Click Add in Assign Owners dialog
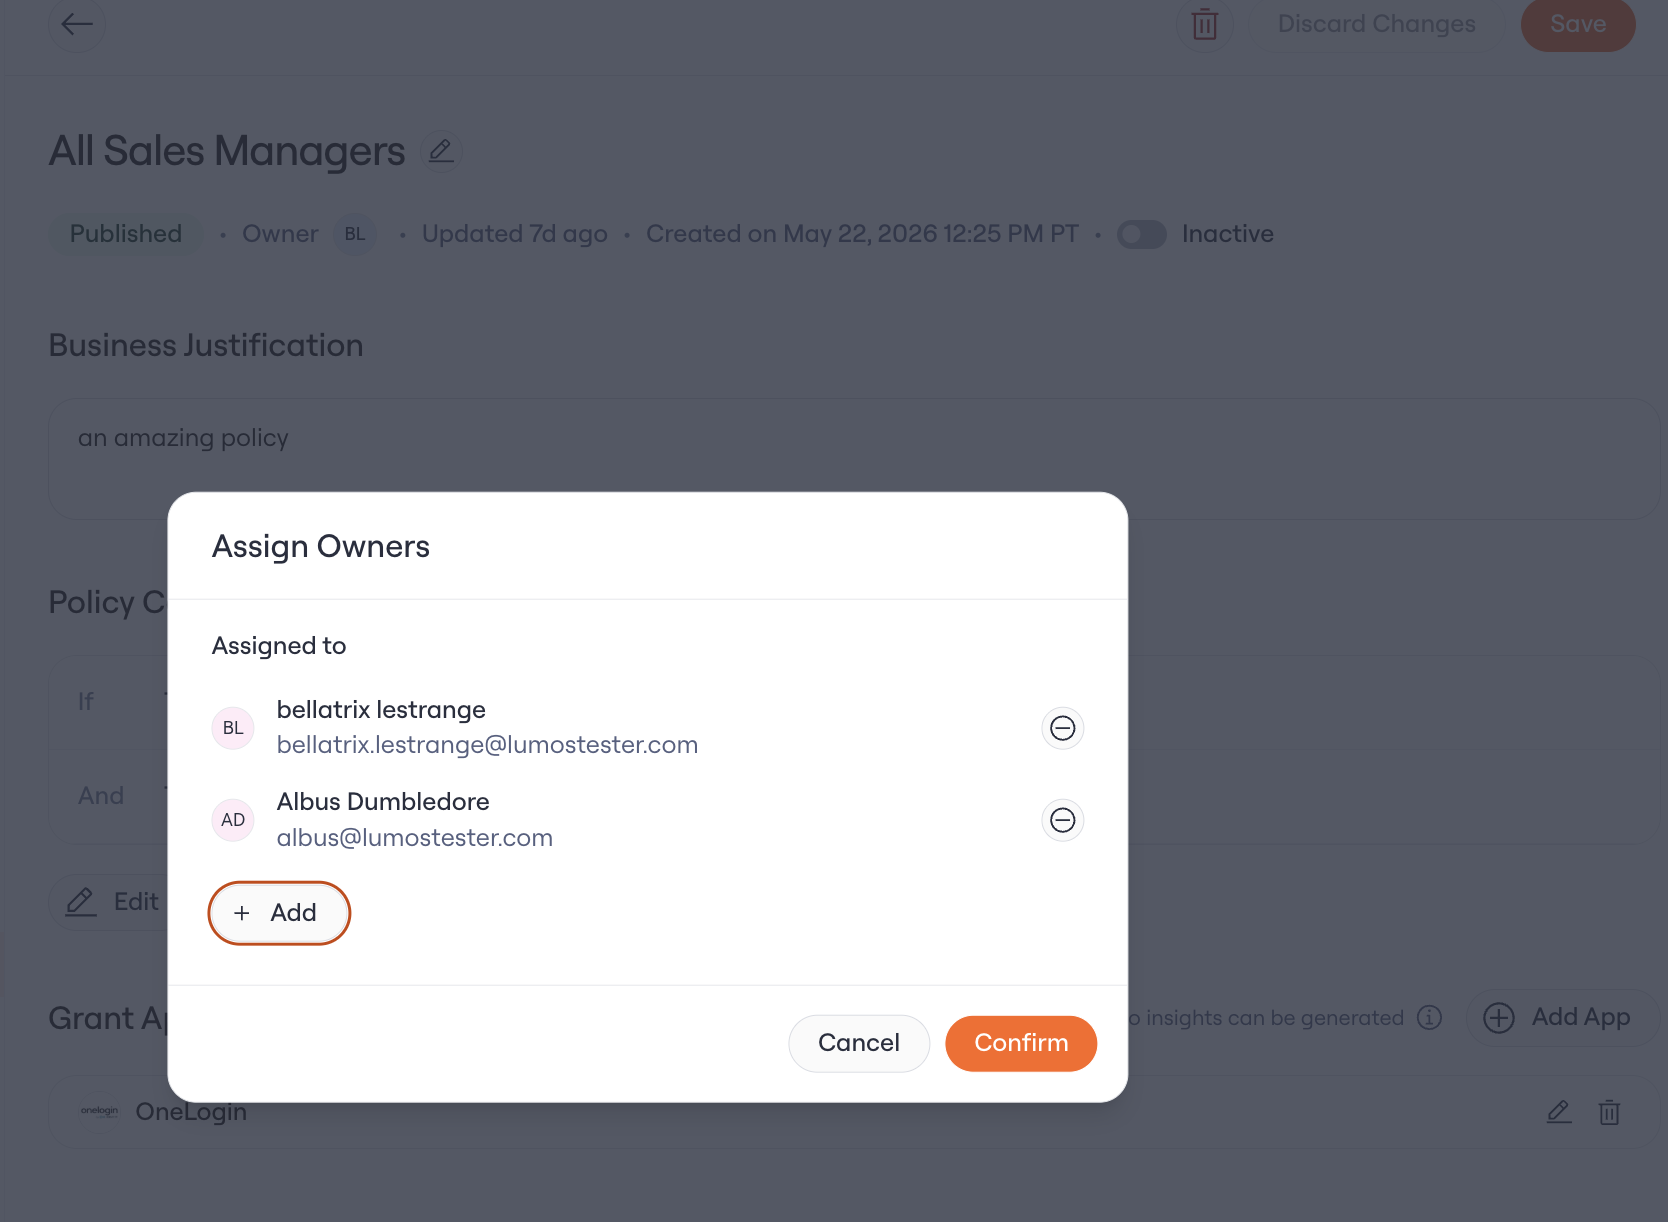This screenshot has height=1222, width=1668. click(x=279, y=913)
